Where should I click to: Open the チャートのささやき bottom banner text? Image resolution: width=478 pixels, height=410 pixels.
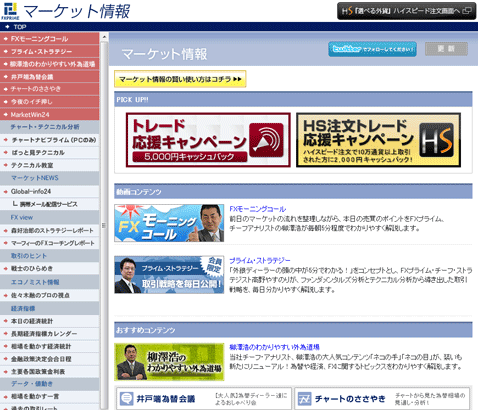click(x=350, y=399)
